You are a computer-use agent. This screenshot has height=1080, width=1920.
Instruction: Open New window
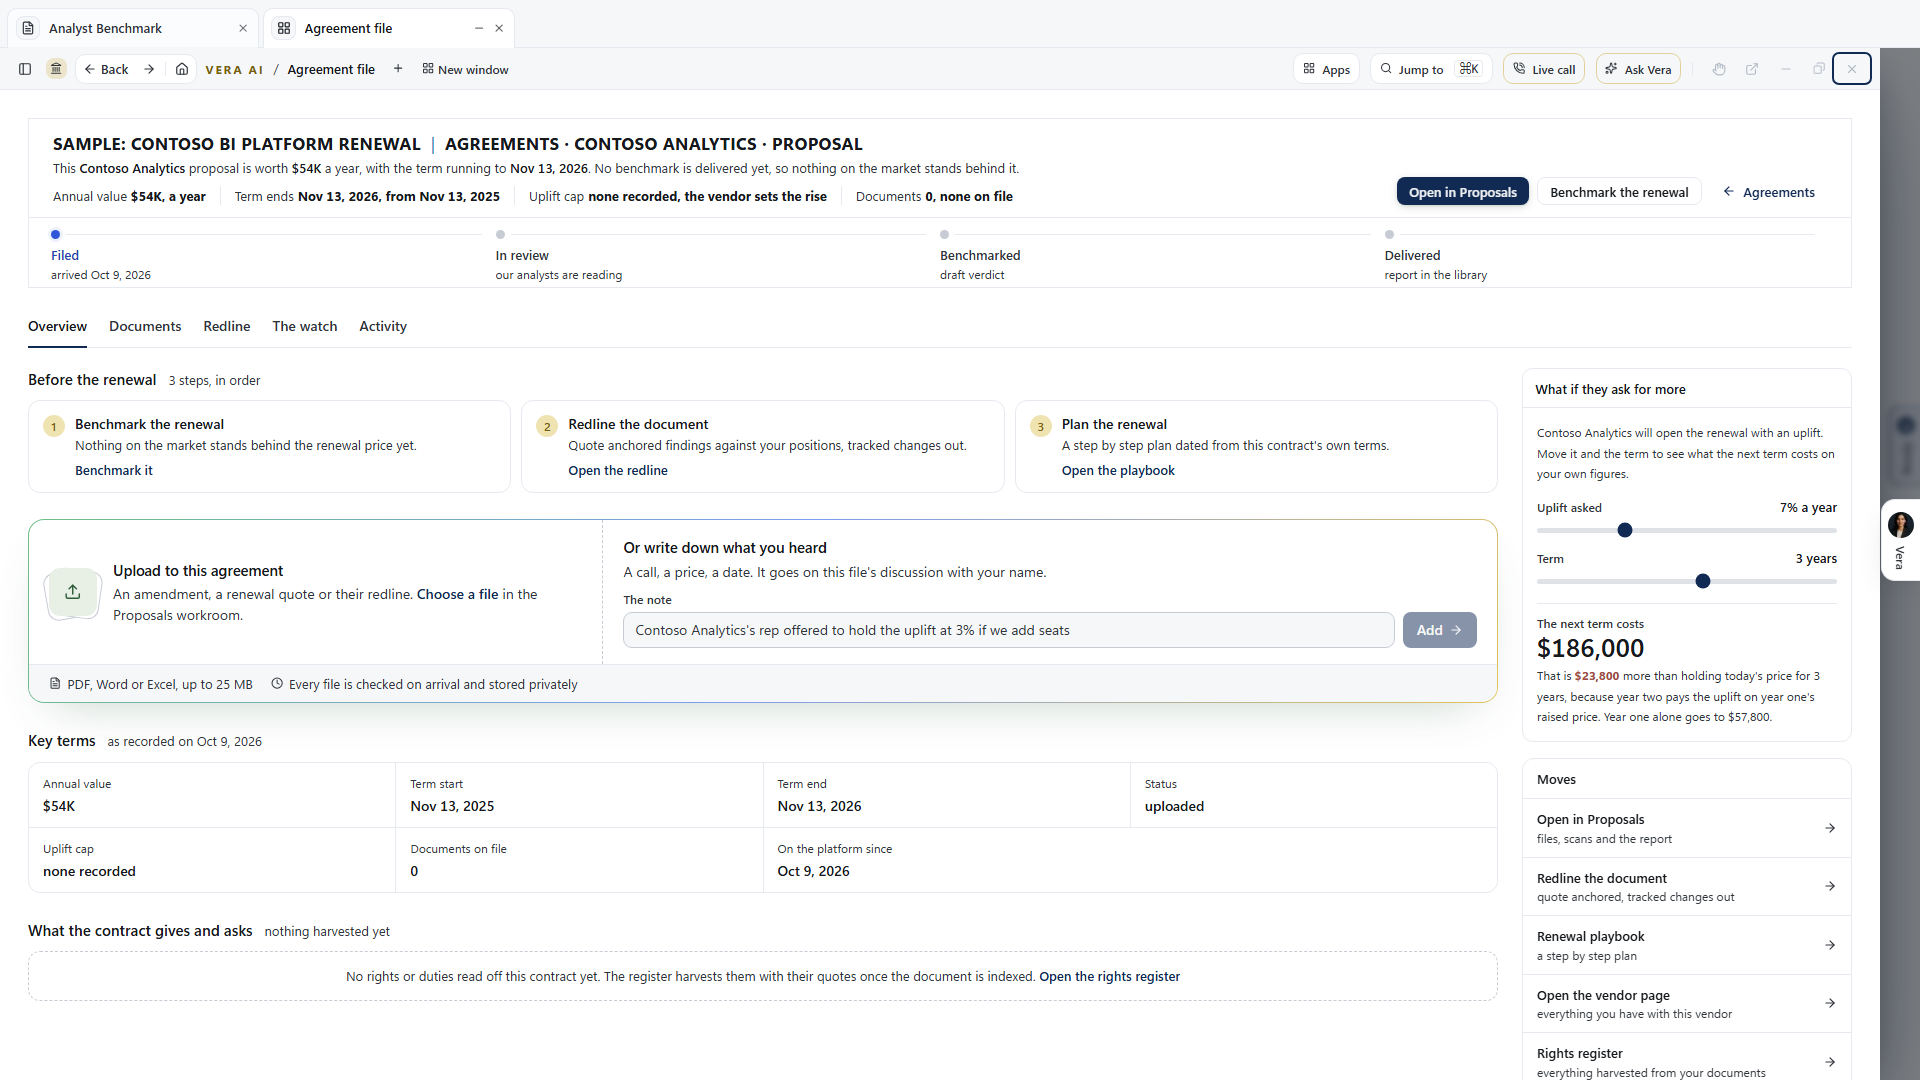click(465, 69)
